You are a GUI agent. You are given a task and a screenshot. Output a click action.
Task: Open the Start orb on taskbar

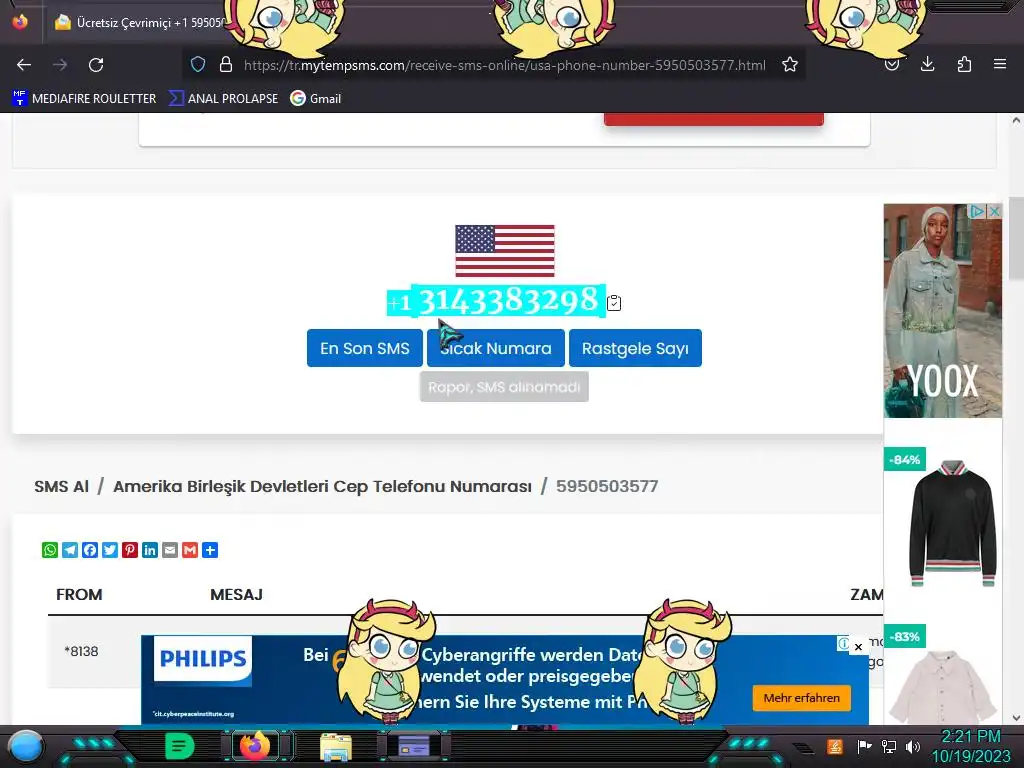(x=25, y=746)
